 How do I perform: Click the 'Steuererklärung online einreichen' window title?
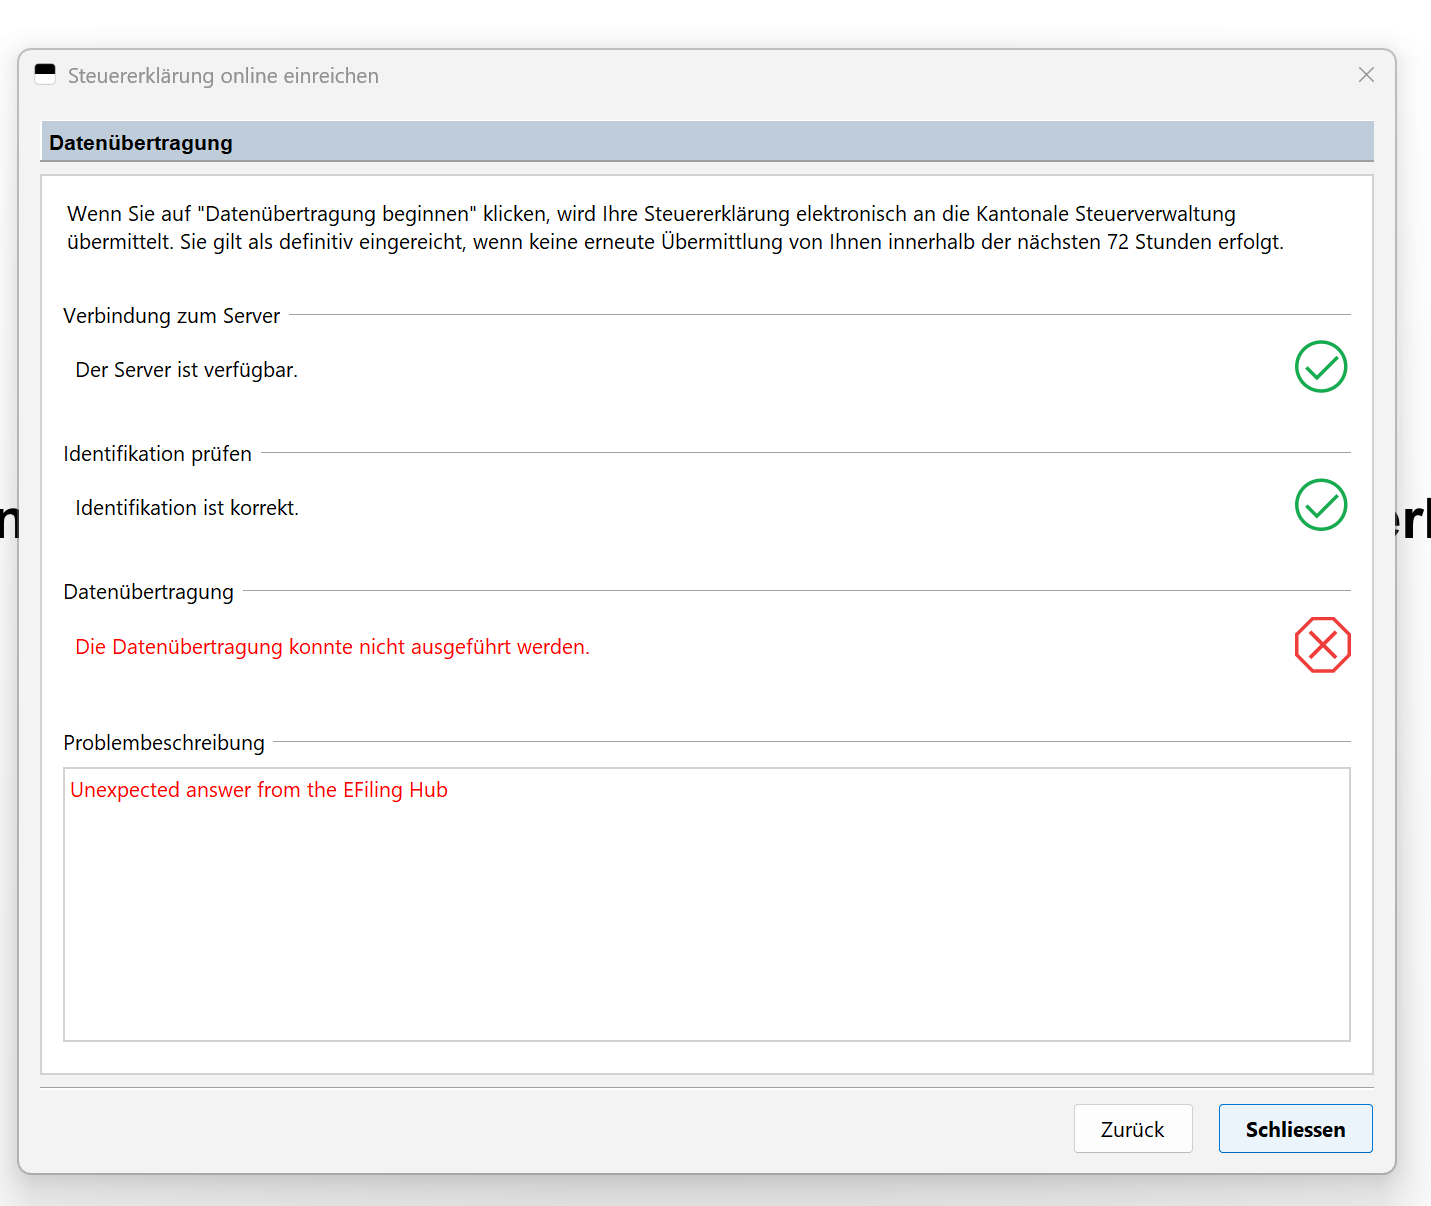point(223,76)
